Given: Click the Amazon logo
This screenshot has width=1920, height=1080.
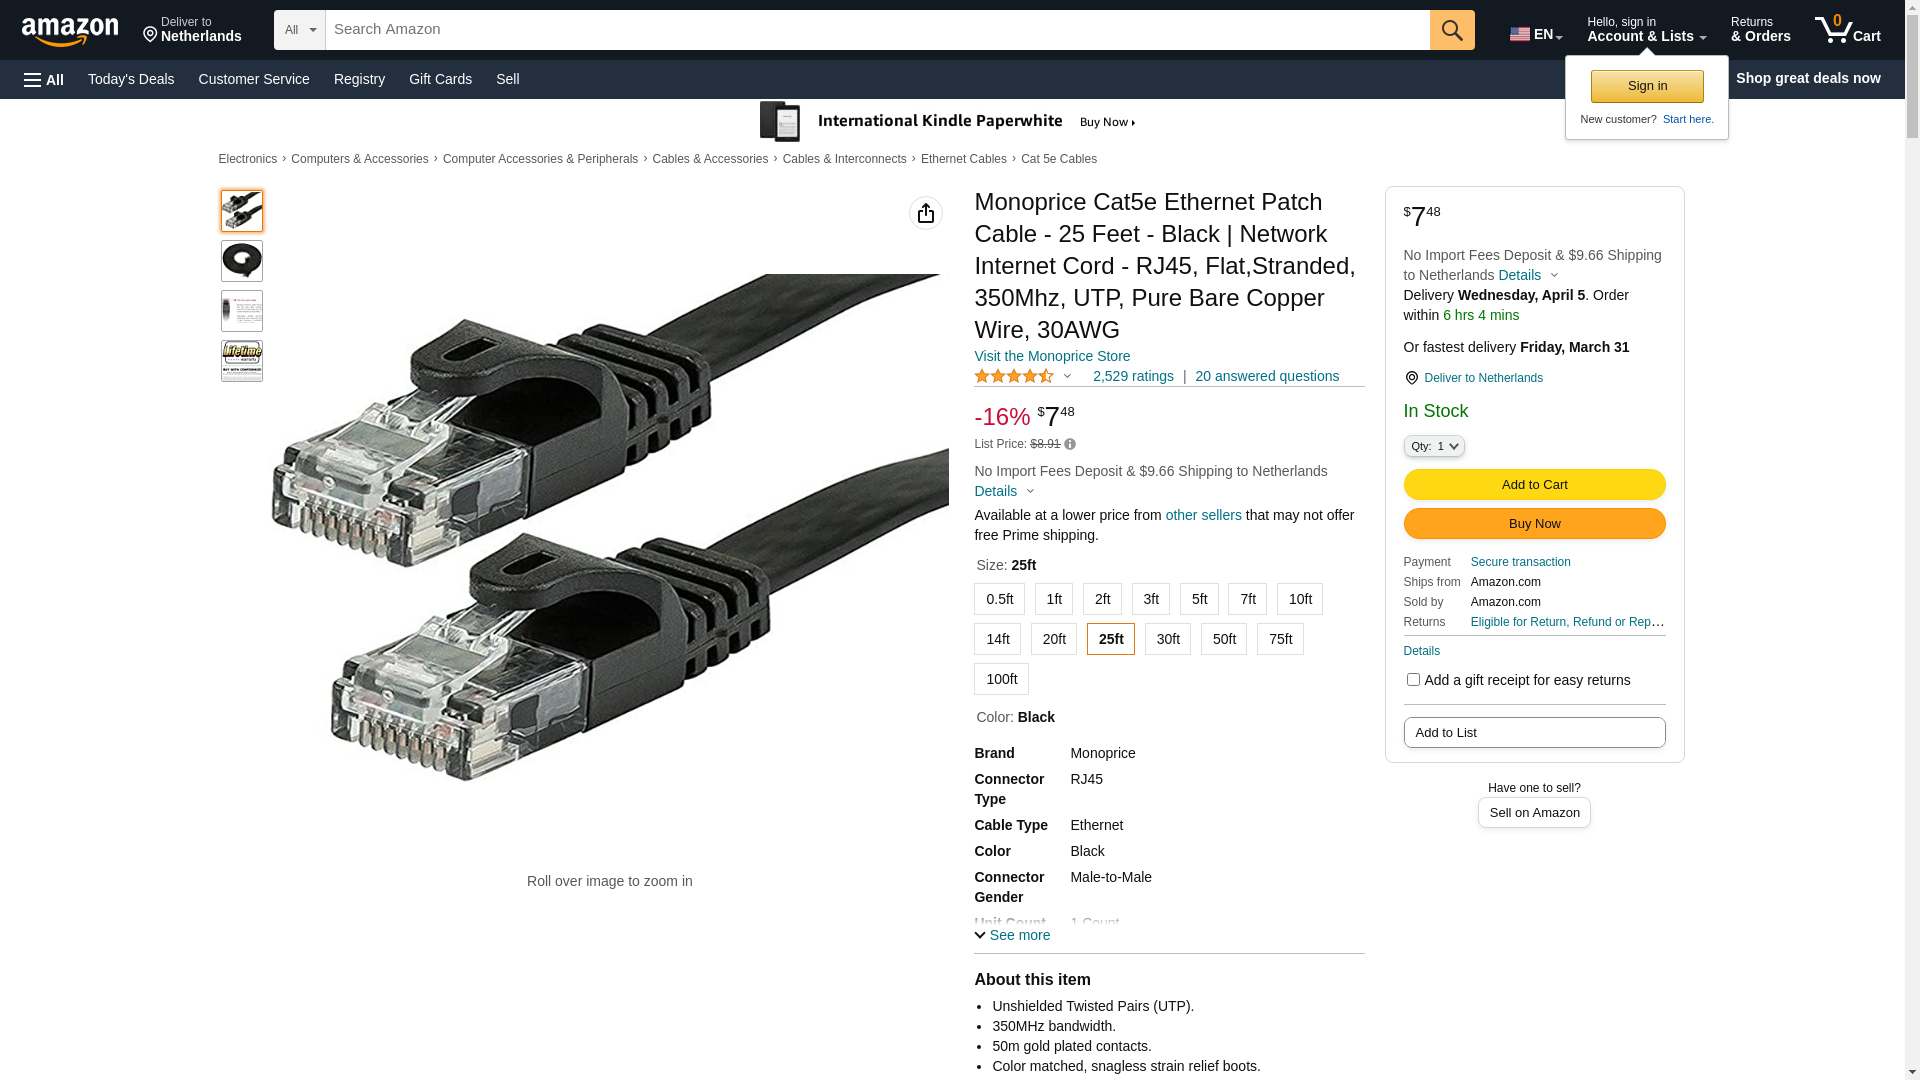Looking at the screenshot, I should pyautogui.click(x=70, y=31).
